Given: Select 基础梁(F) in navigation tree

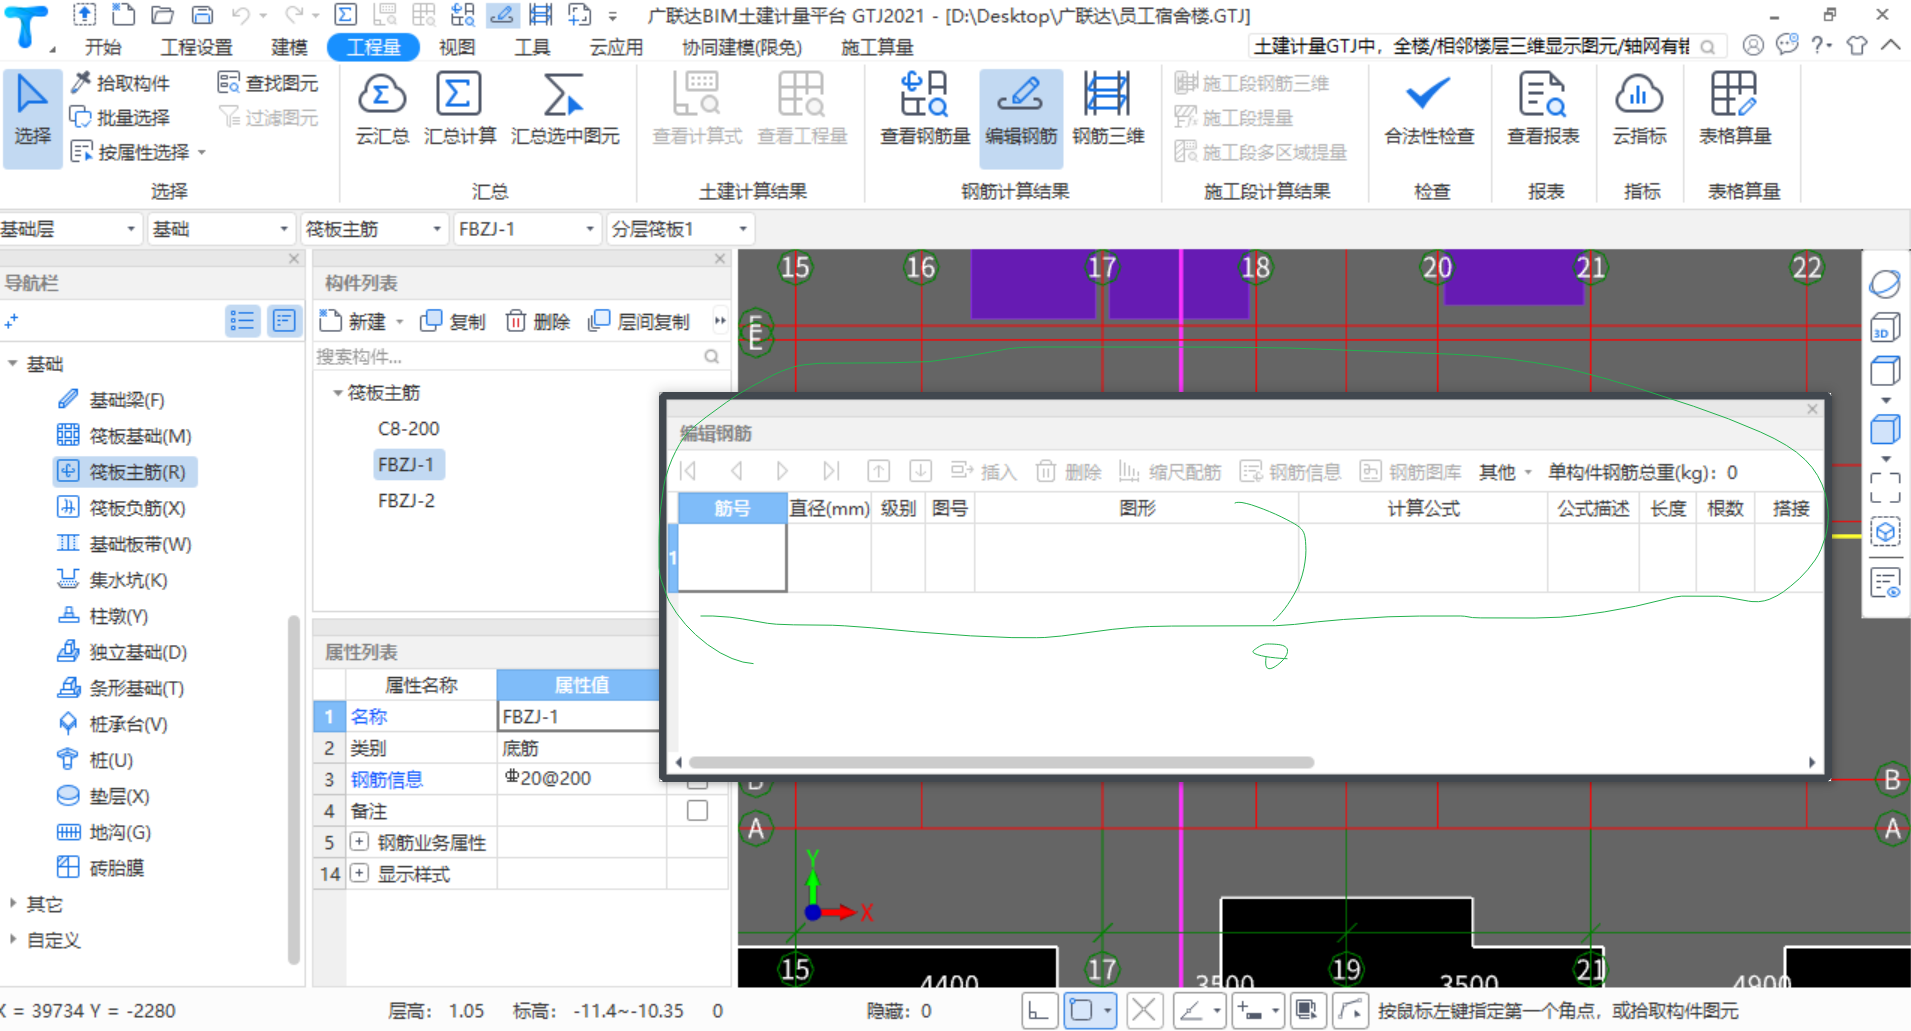Looking at the screenshot, I should 111,400.
